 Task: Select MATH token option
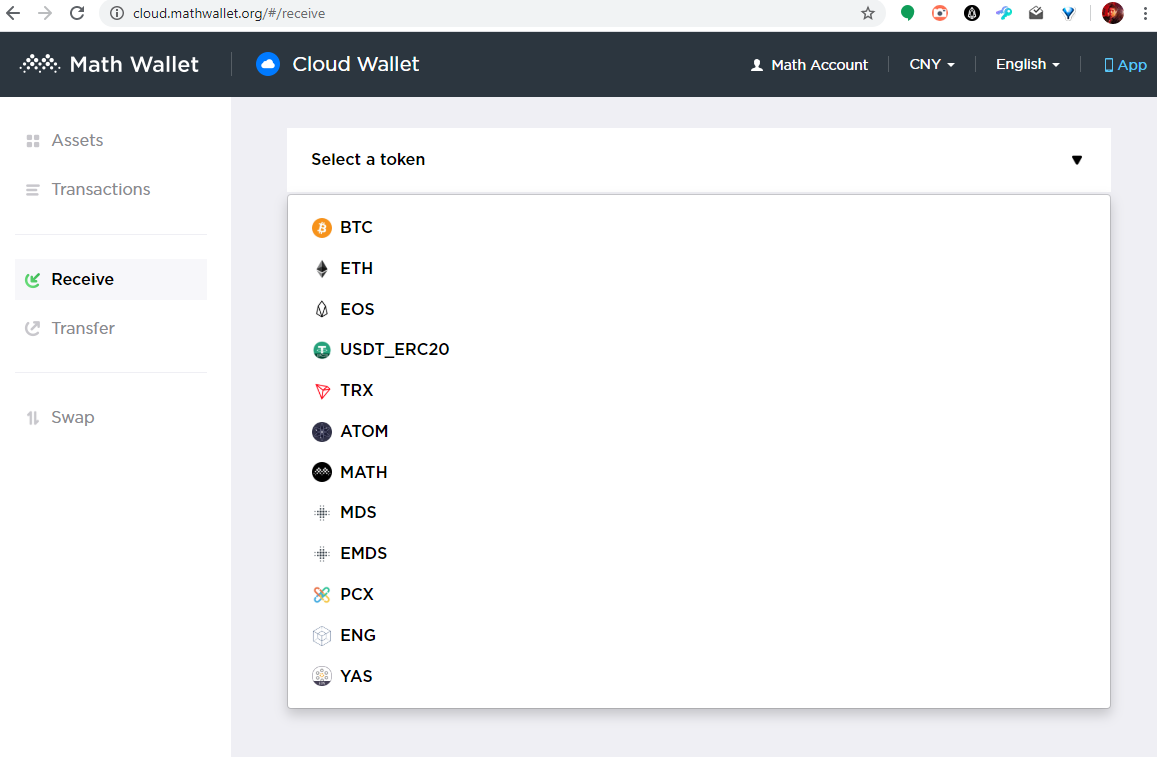pos(699,472)
